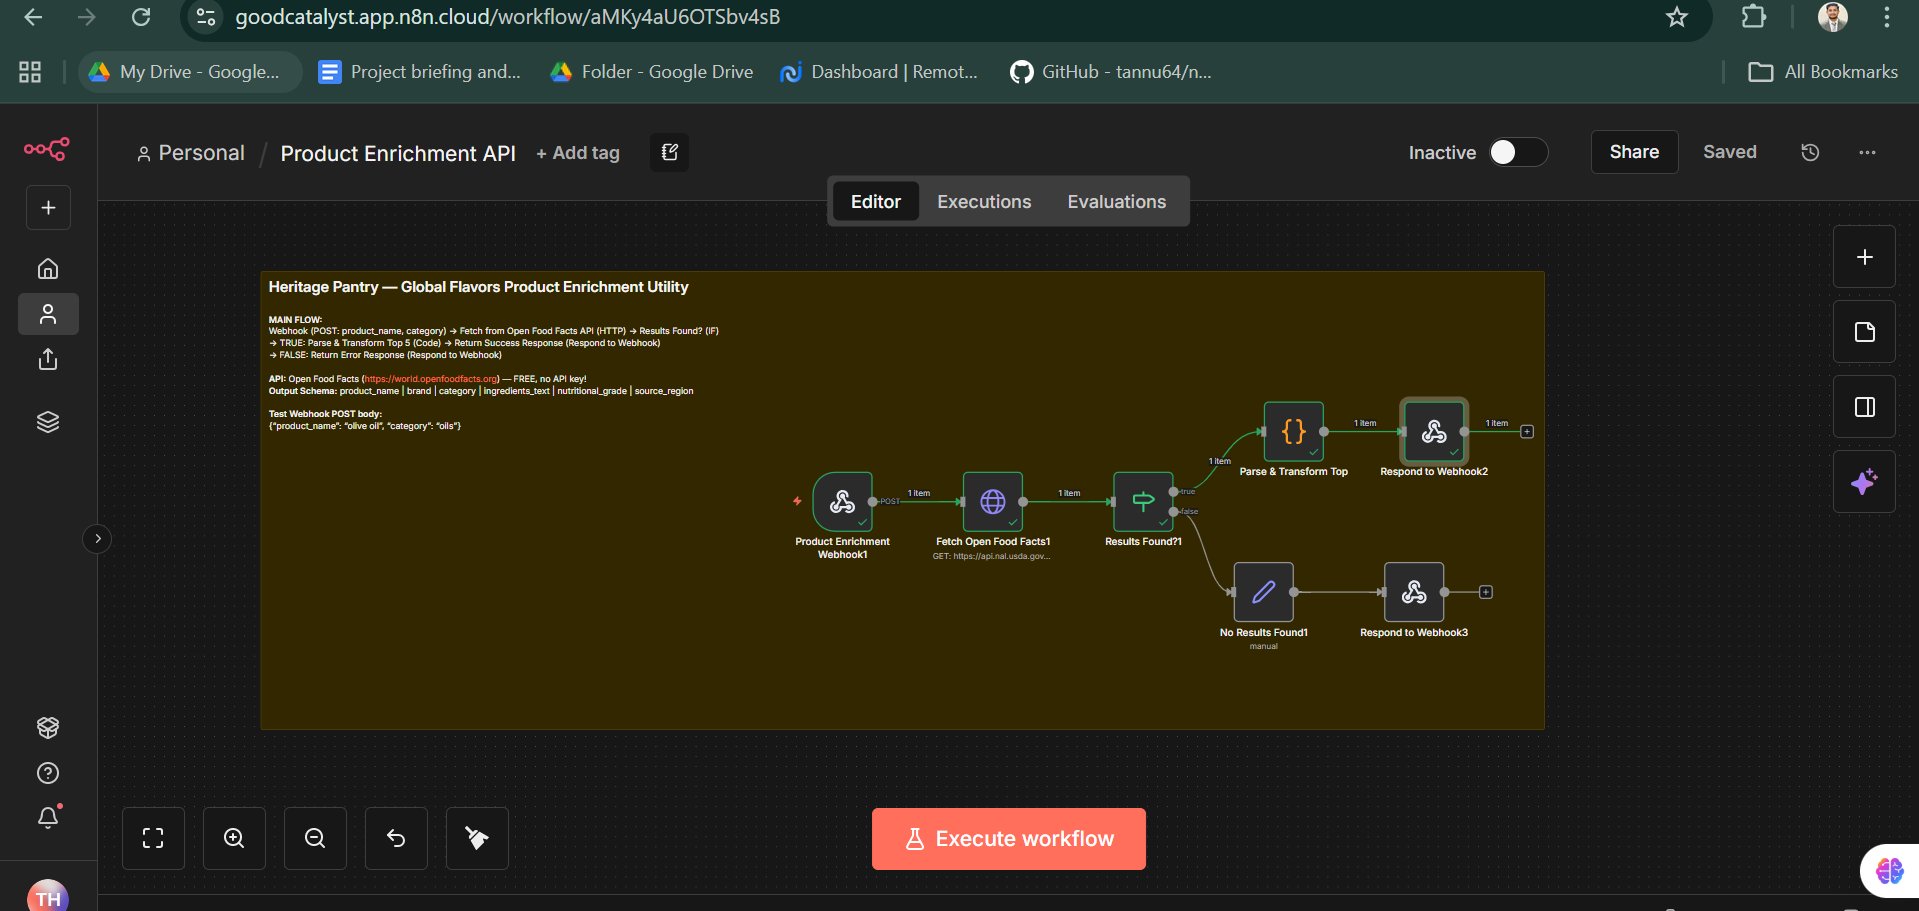Select the Parse & Transform Top code node
This screenshot has height=911, width=1919.
[1293, 432]
